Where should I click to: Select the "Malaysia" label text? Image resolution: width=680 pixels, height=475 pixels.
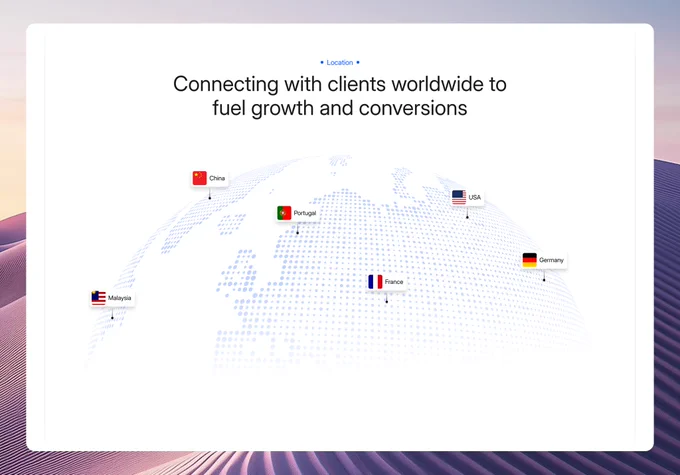click(119, 298)
